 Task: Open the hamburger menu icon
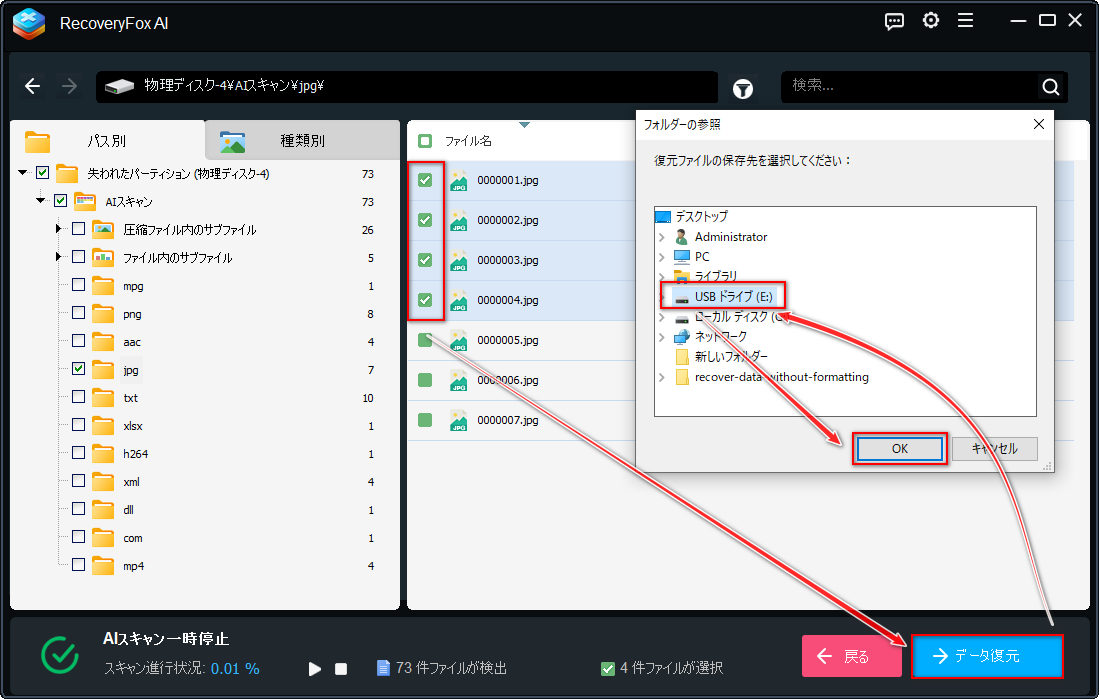(966, 21)
